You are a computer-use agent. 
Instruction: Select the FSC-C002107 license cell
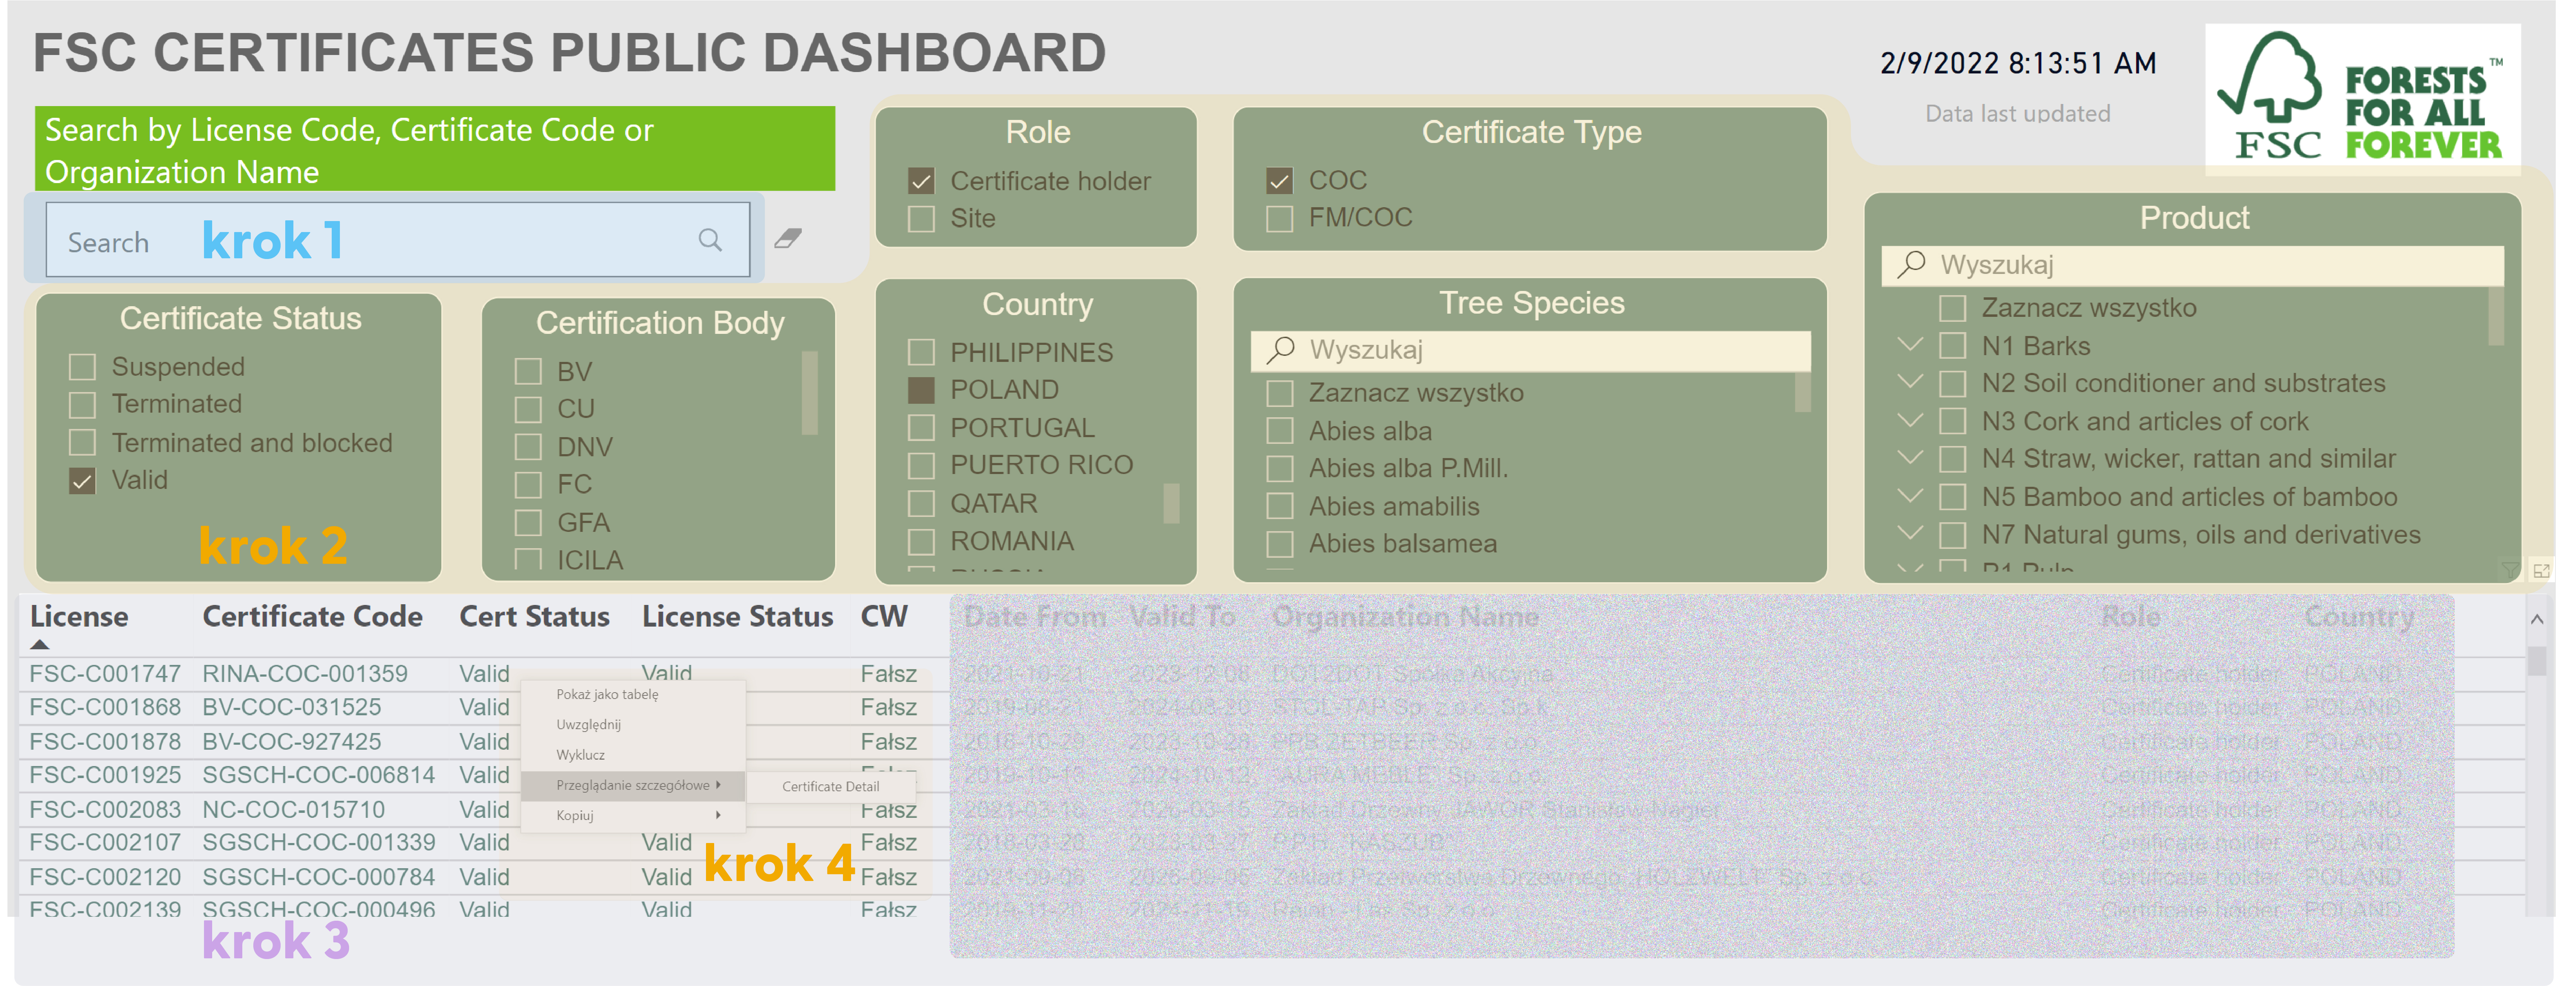pos(105,843)
